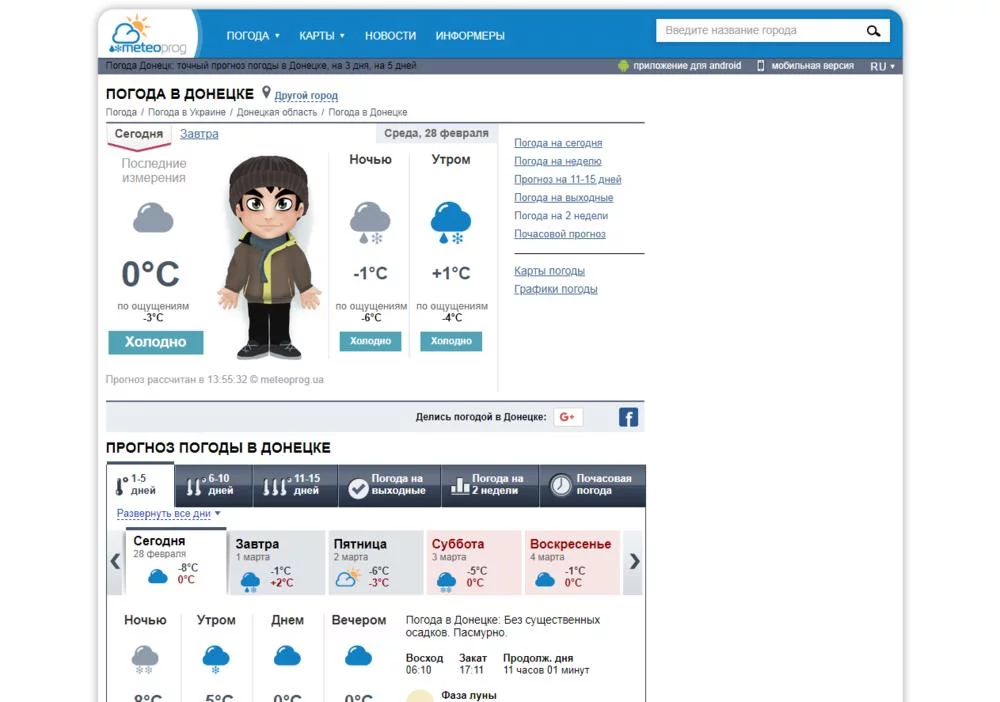Switch to the Завтра tab

(x=199, y=134)
